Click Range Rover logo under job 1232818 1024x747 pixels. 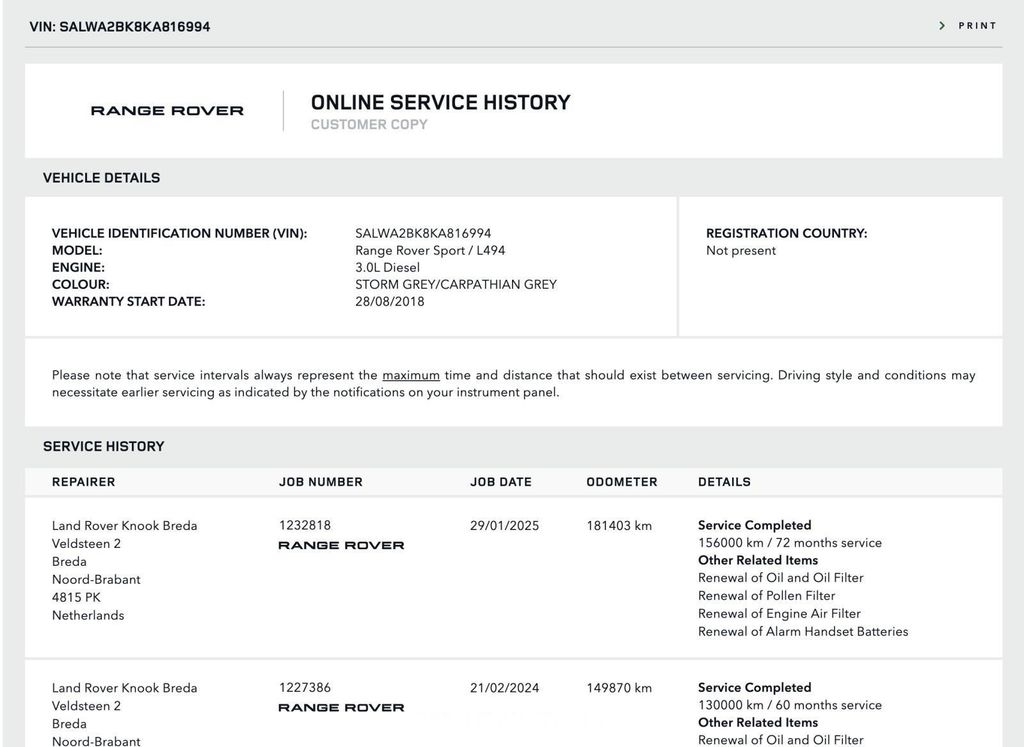pyautogui.click(x=341, y=546)
